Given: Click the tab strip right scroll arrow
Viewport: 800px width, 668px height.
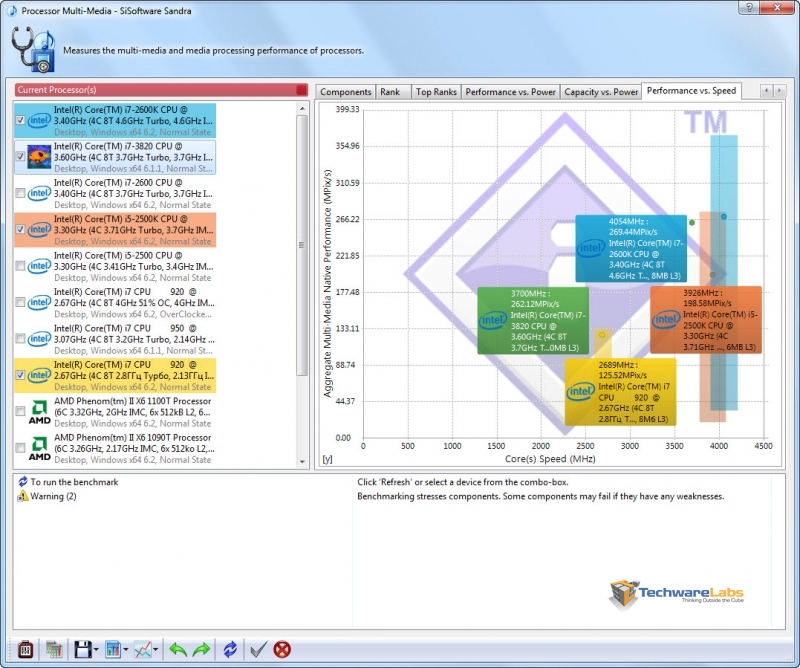Looking at the screenshot, I should pyautogui.click(x=779, y=91).
